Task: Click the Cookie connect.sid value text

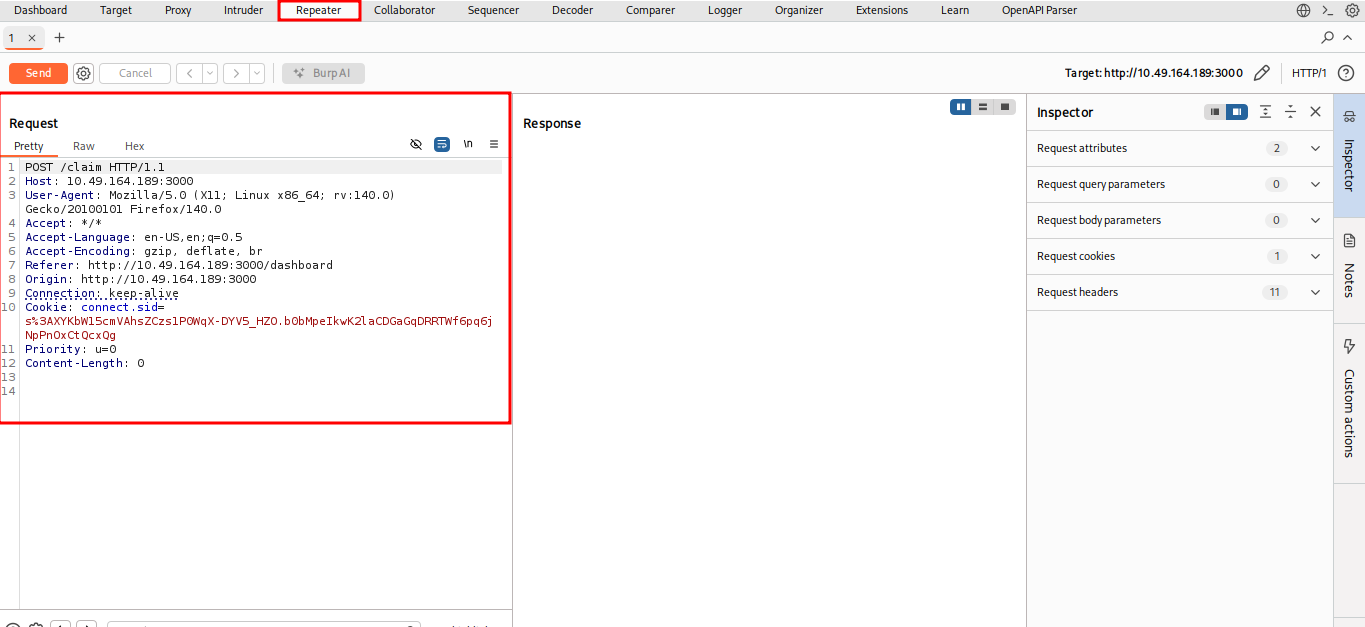Action: [259, 328]
